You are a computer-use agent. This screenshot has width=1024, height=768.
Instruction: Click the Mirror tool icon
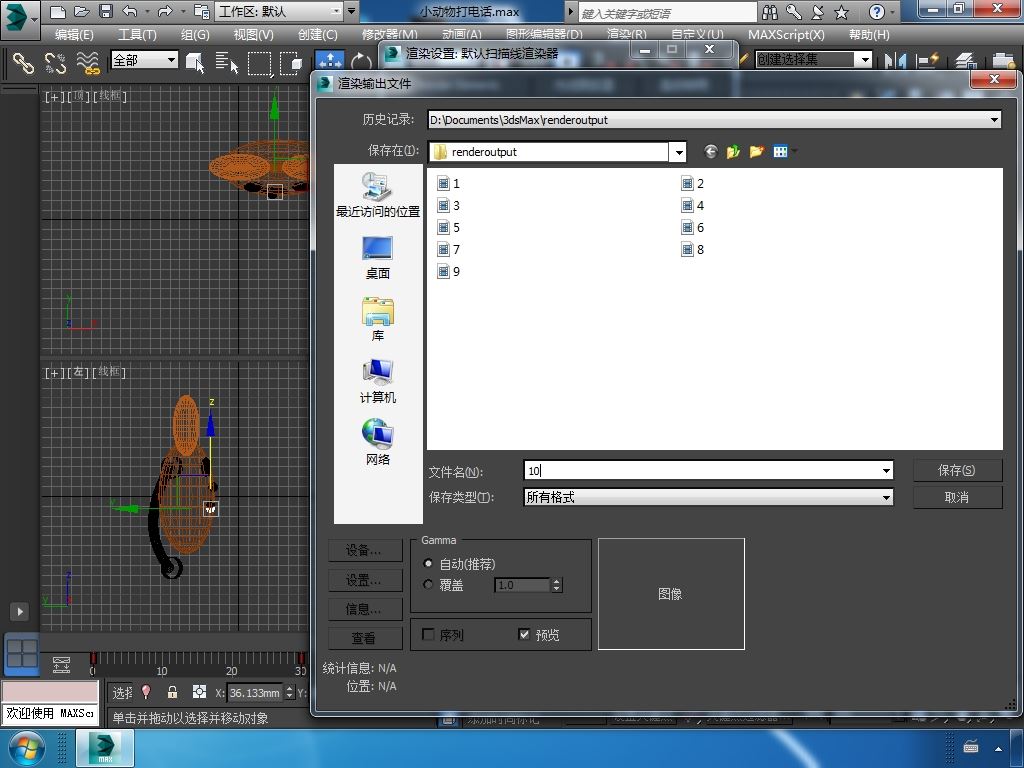(x=895, y=61)
